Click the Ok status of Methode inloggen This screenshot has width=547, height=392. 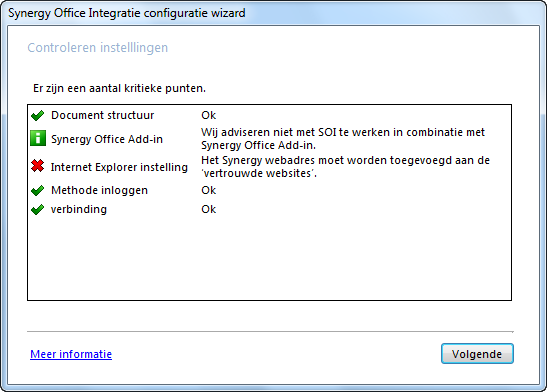209,190
